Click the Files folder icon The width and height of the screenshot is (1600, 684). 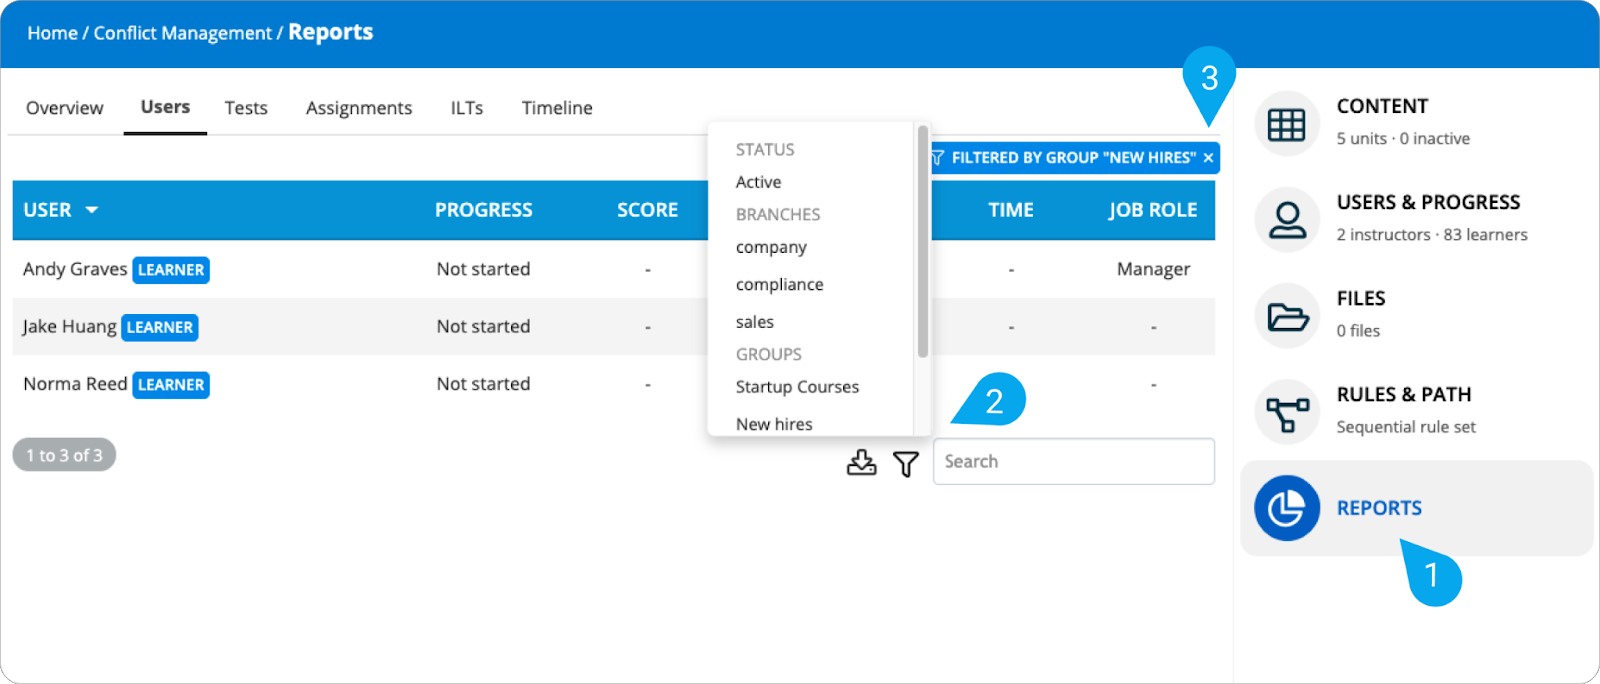click(x=1286, y=316)
